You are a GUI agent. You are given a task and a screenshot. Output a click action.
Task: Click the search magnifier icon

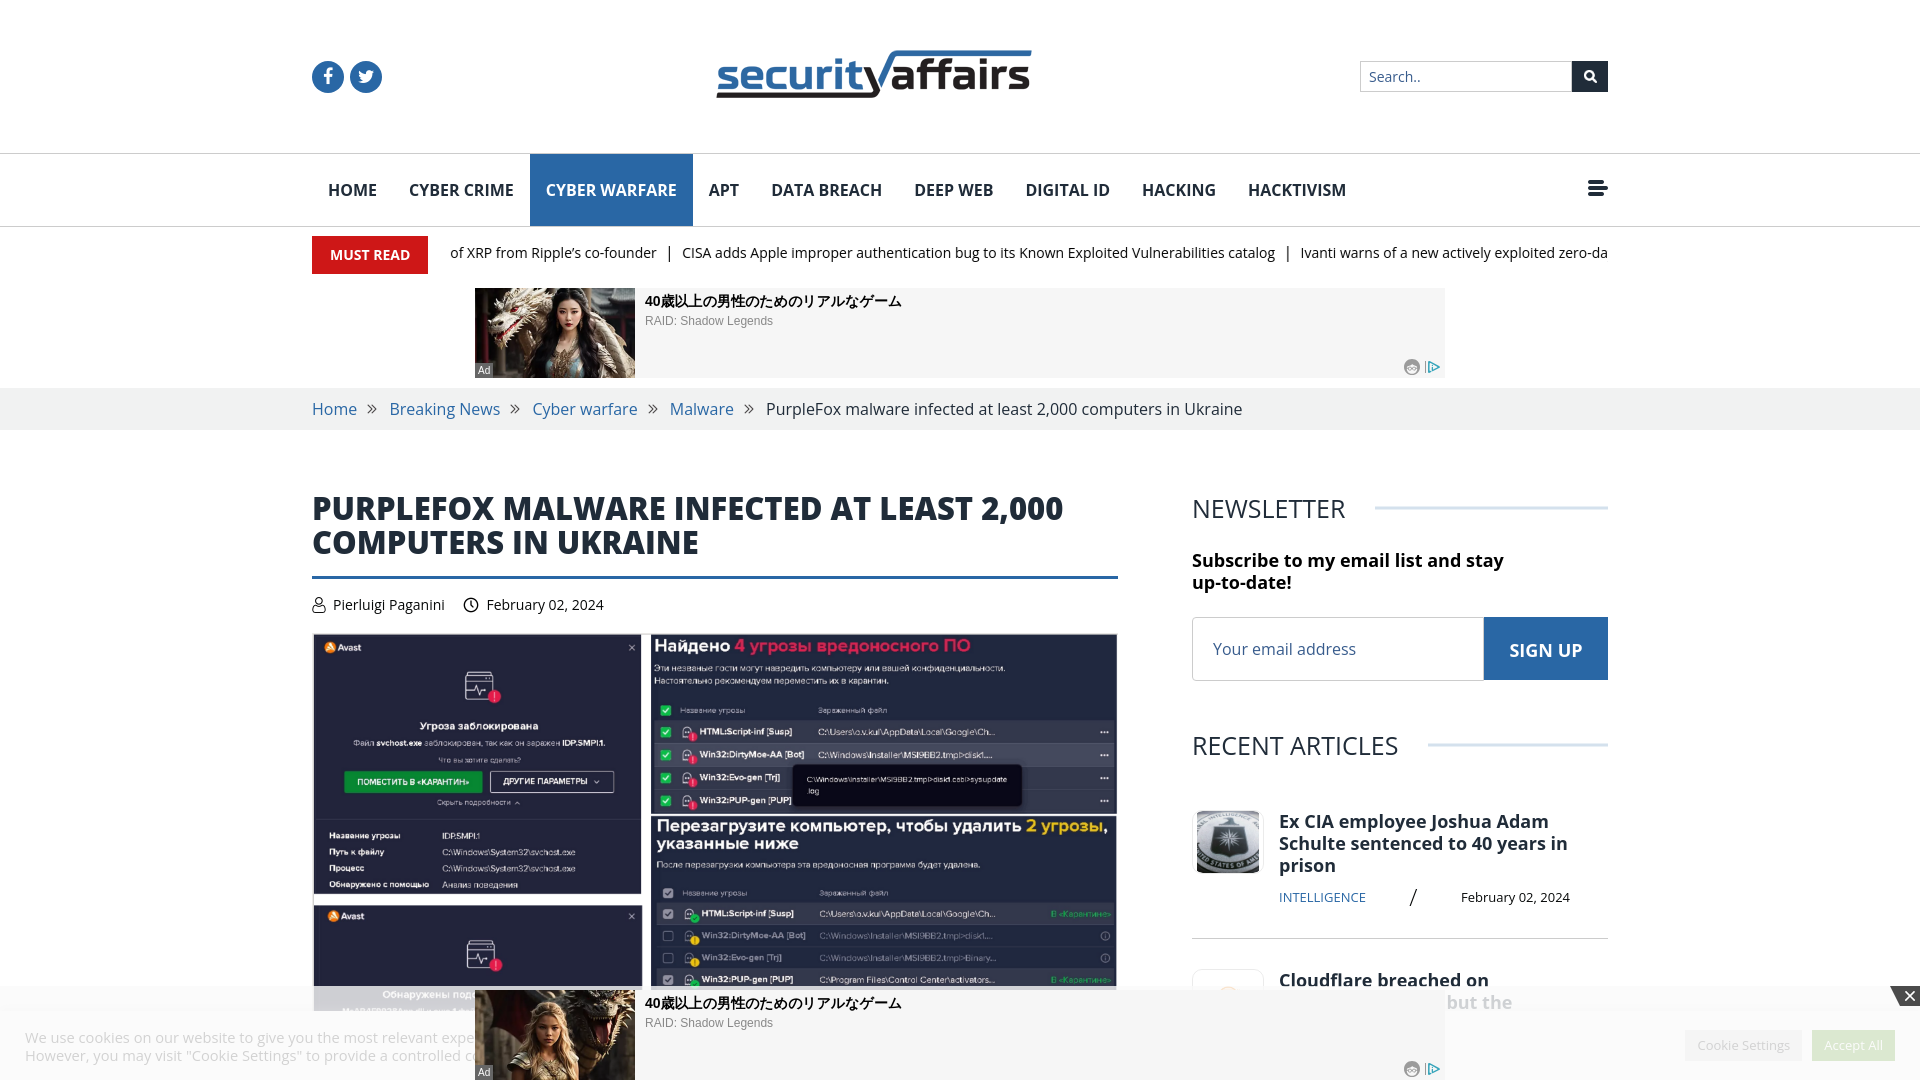(1590, 75)
